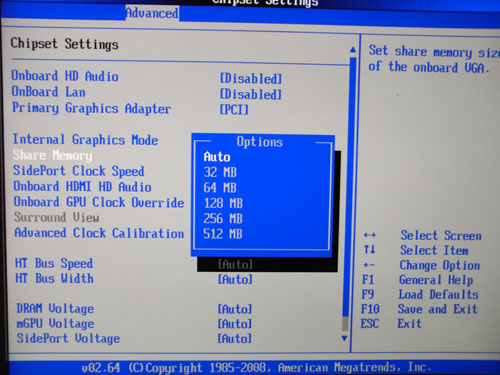Screen dimensions: 500x375
Task: Click the scroll up arrow
Action: (353, 50)
